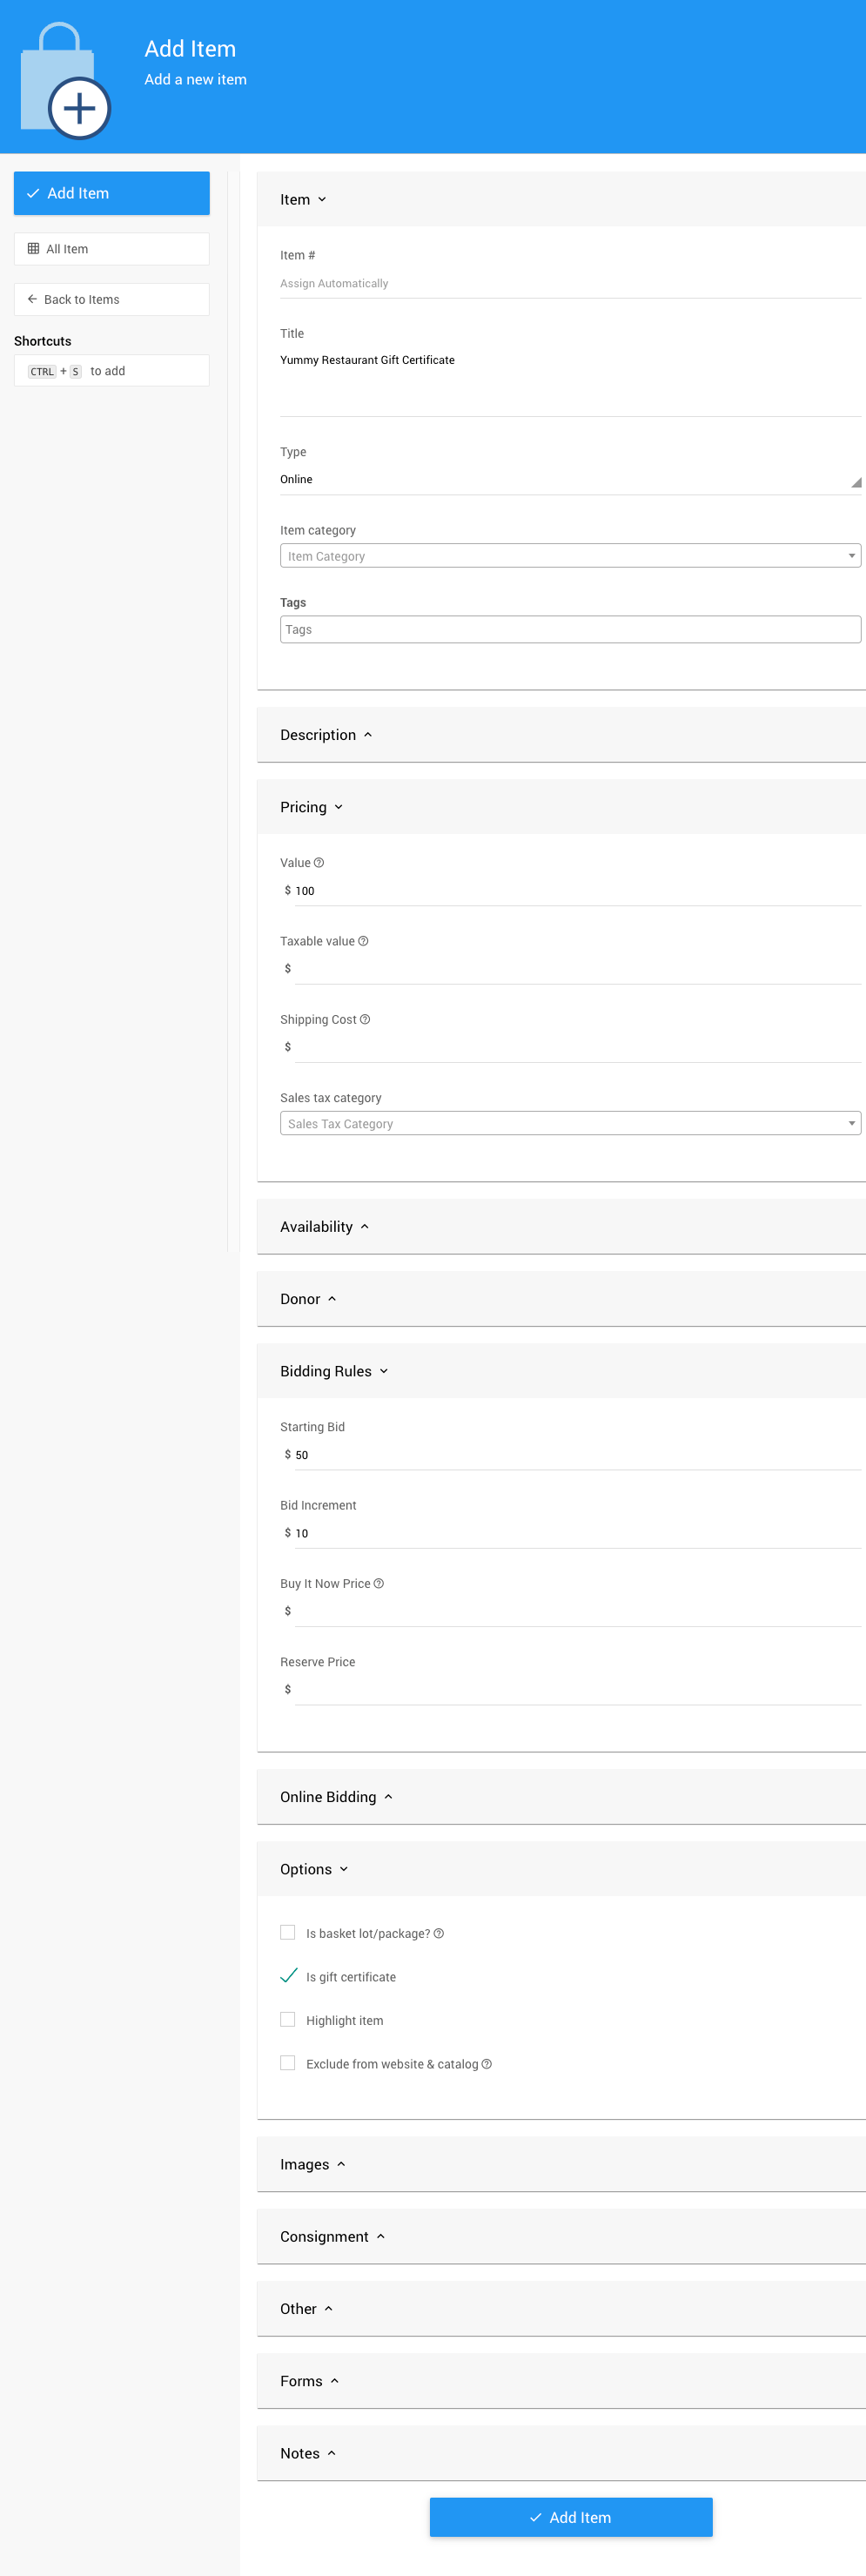Viewport: 866px width, 2576px height.
Task: Click the sidebar Add Item button
Action: point(111,193)
